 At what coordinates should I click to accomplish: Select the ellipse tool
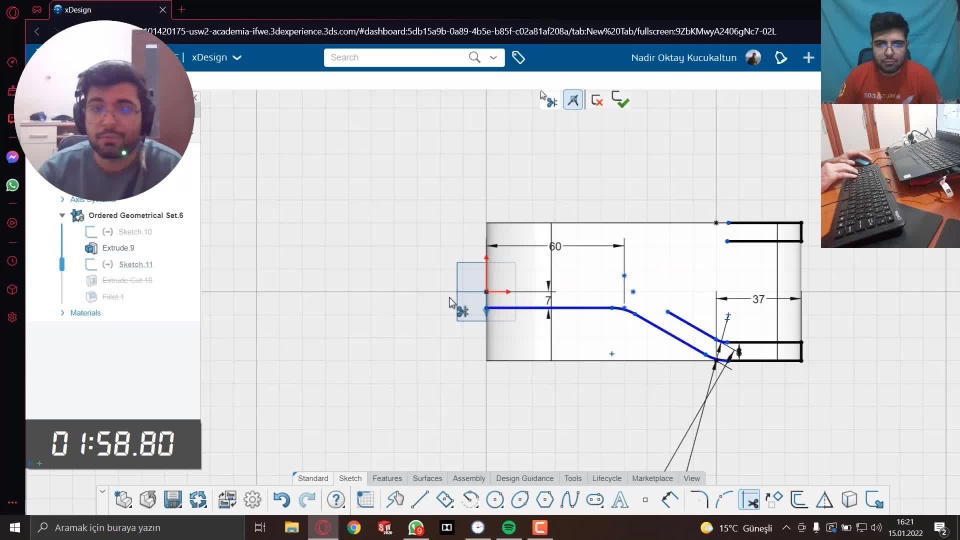point(520,500)
